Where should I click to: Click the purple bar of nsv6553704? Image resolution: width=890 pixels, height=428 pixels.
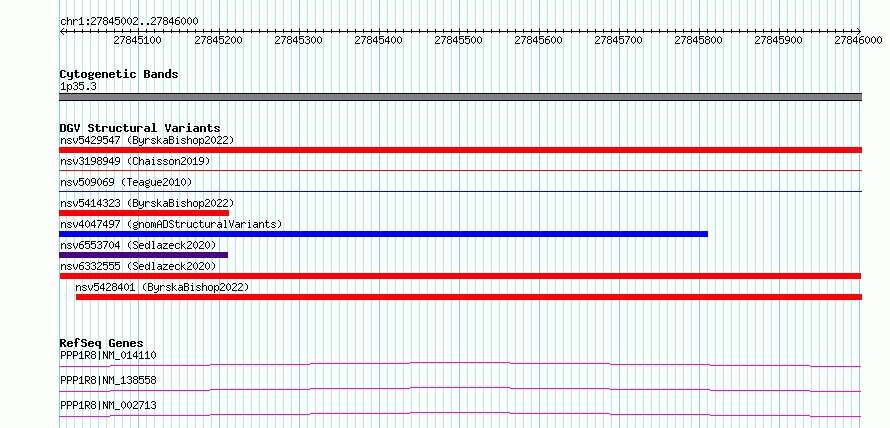(144, 255)
